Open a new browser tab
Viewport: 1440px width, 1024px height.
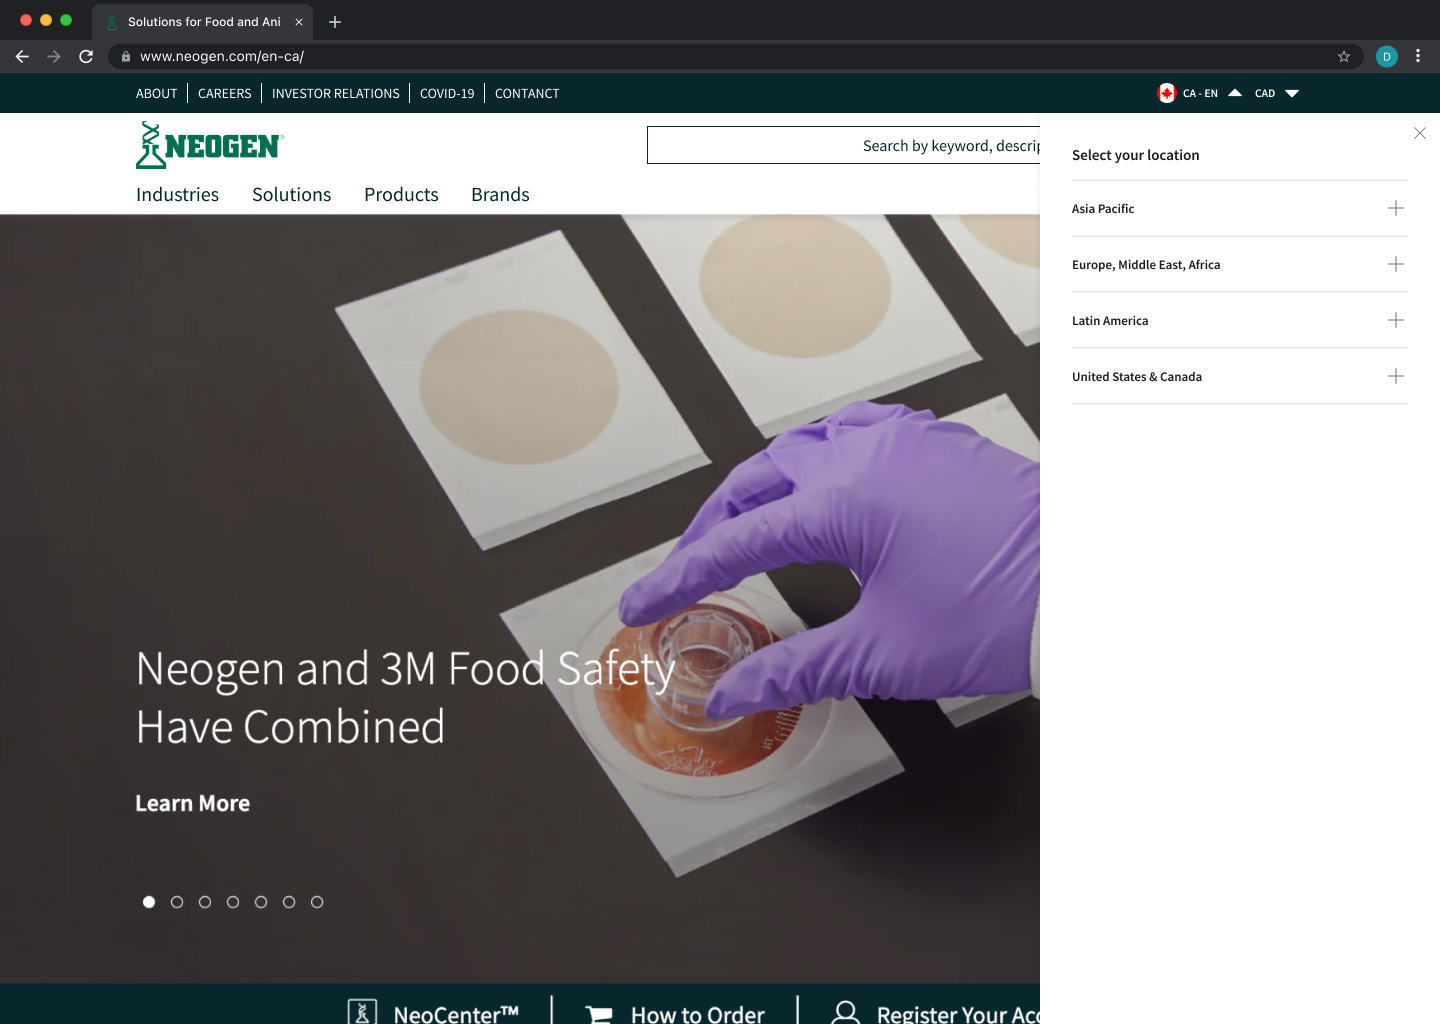click(x=335, y=22)
